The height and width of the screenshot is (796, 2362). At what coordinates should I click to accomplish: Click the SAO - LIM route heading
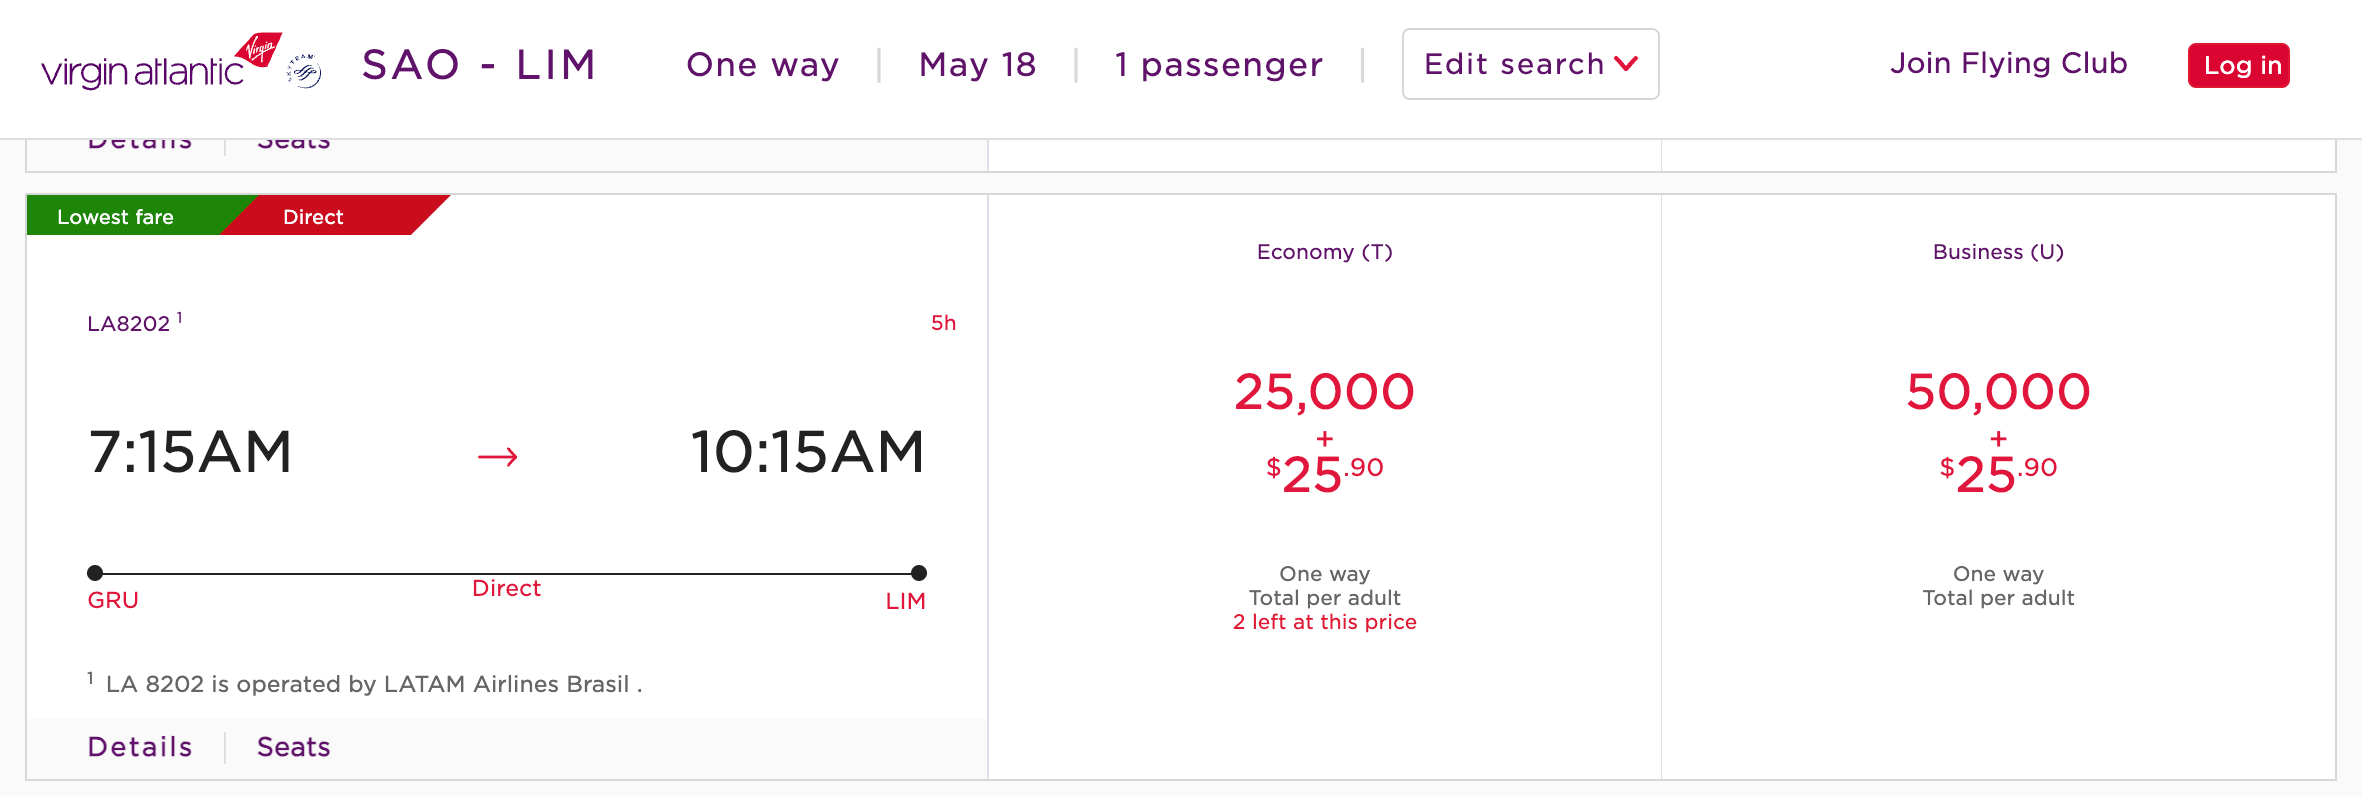click(479, 65)
